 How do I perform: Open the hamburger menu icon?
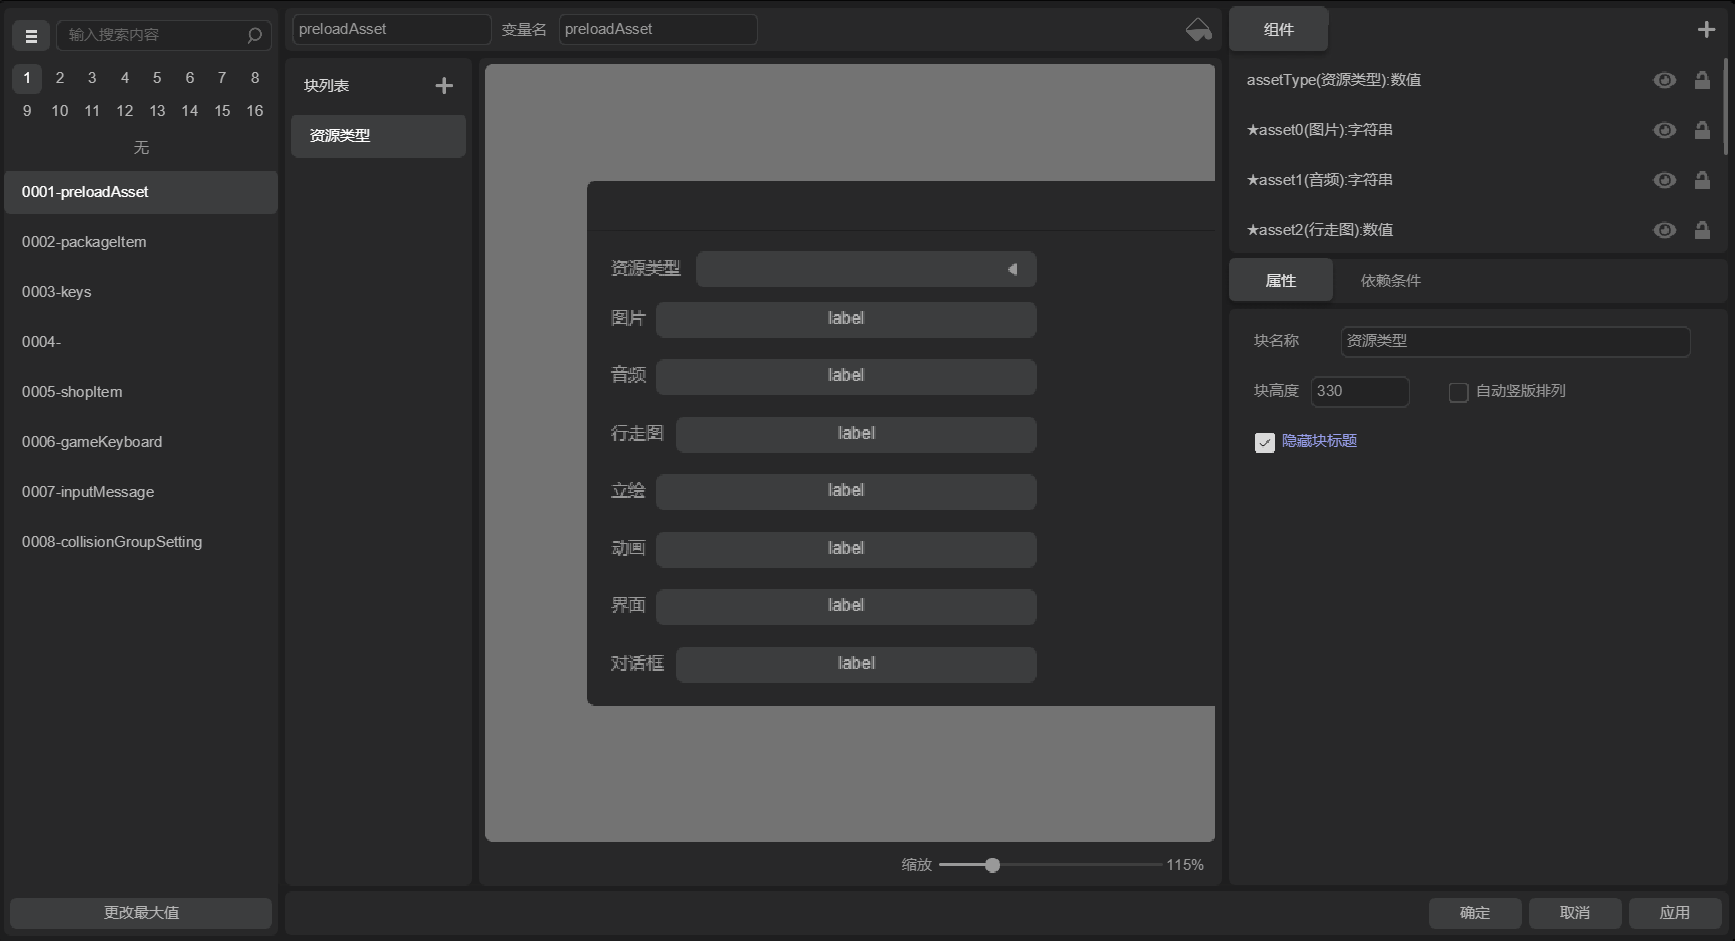[31, 36]
